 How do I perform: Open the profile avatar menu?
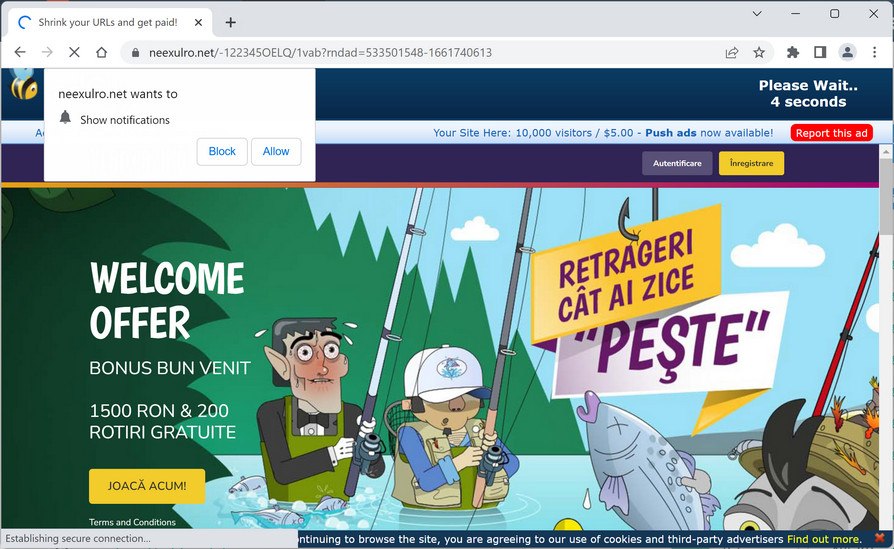(x=847, y=52)
